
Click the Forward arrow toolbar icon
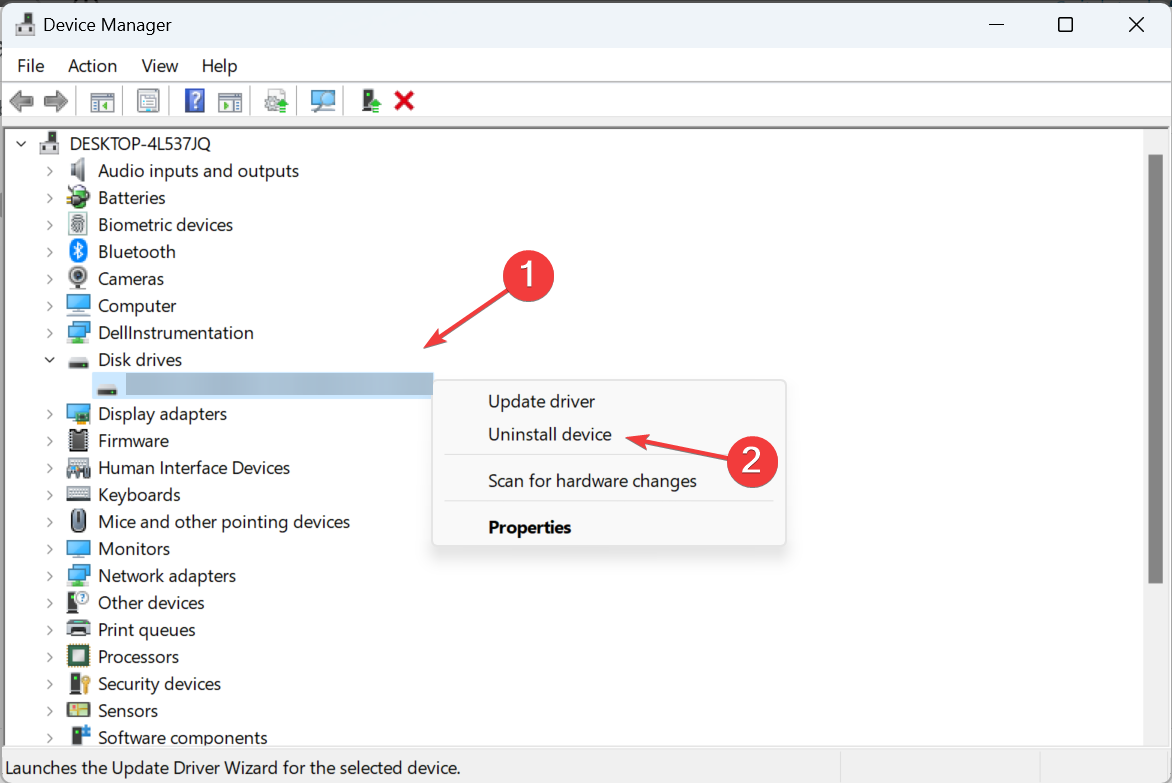coord(56,101)
